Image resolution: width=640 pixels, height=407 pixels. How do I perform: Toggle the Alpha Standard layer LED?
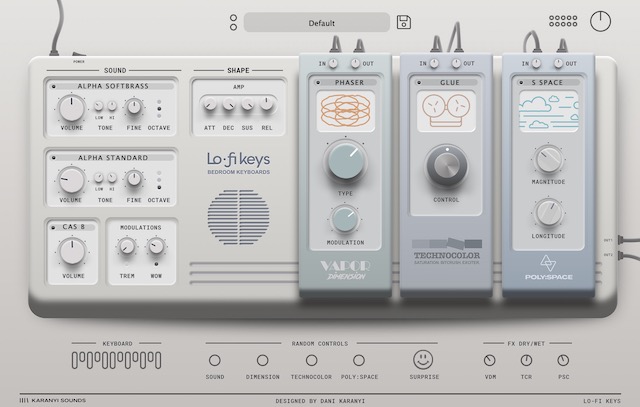[52, 158]
